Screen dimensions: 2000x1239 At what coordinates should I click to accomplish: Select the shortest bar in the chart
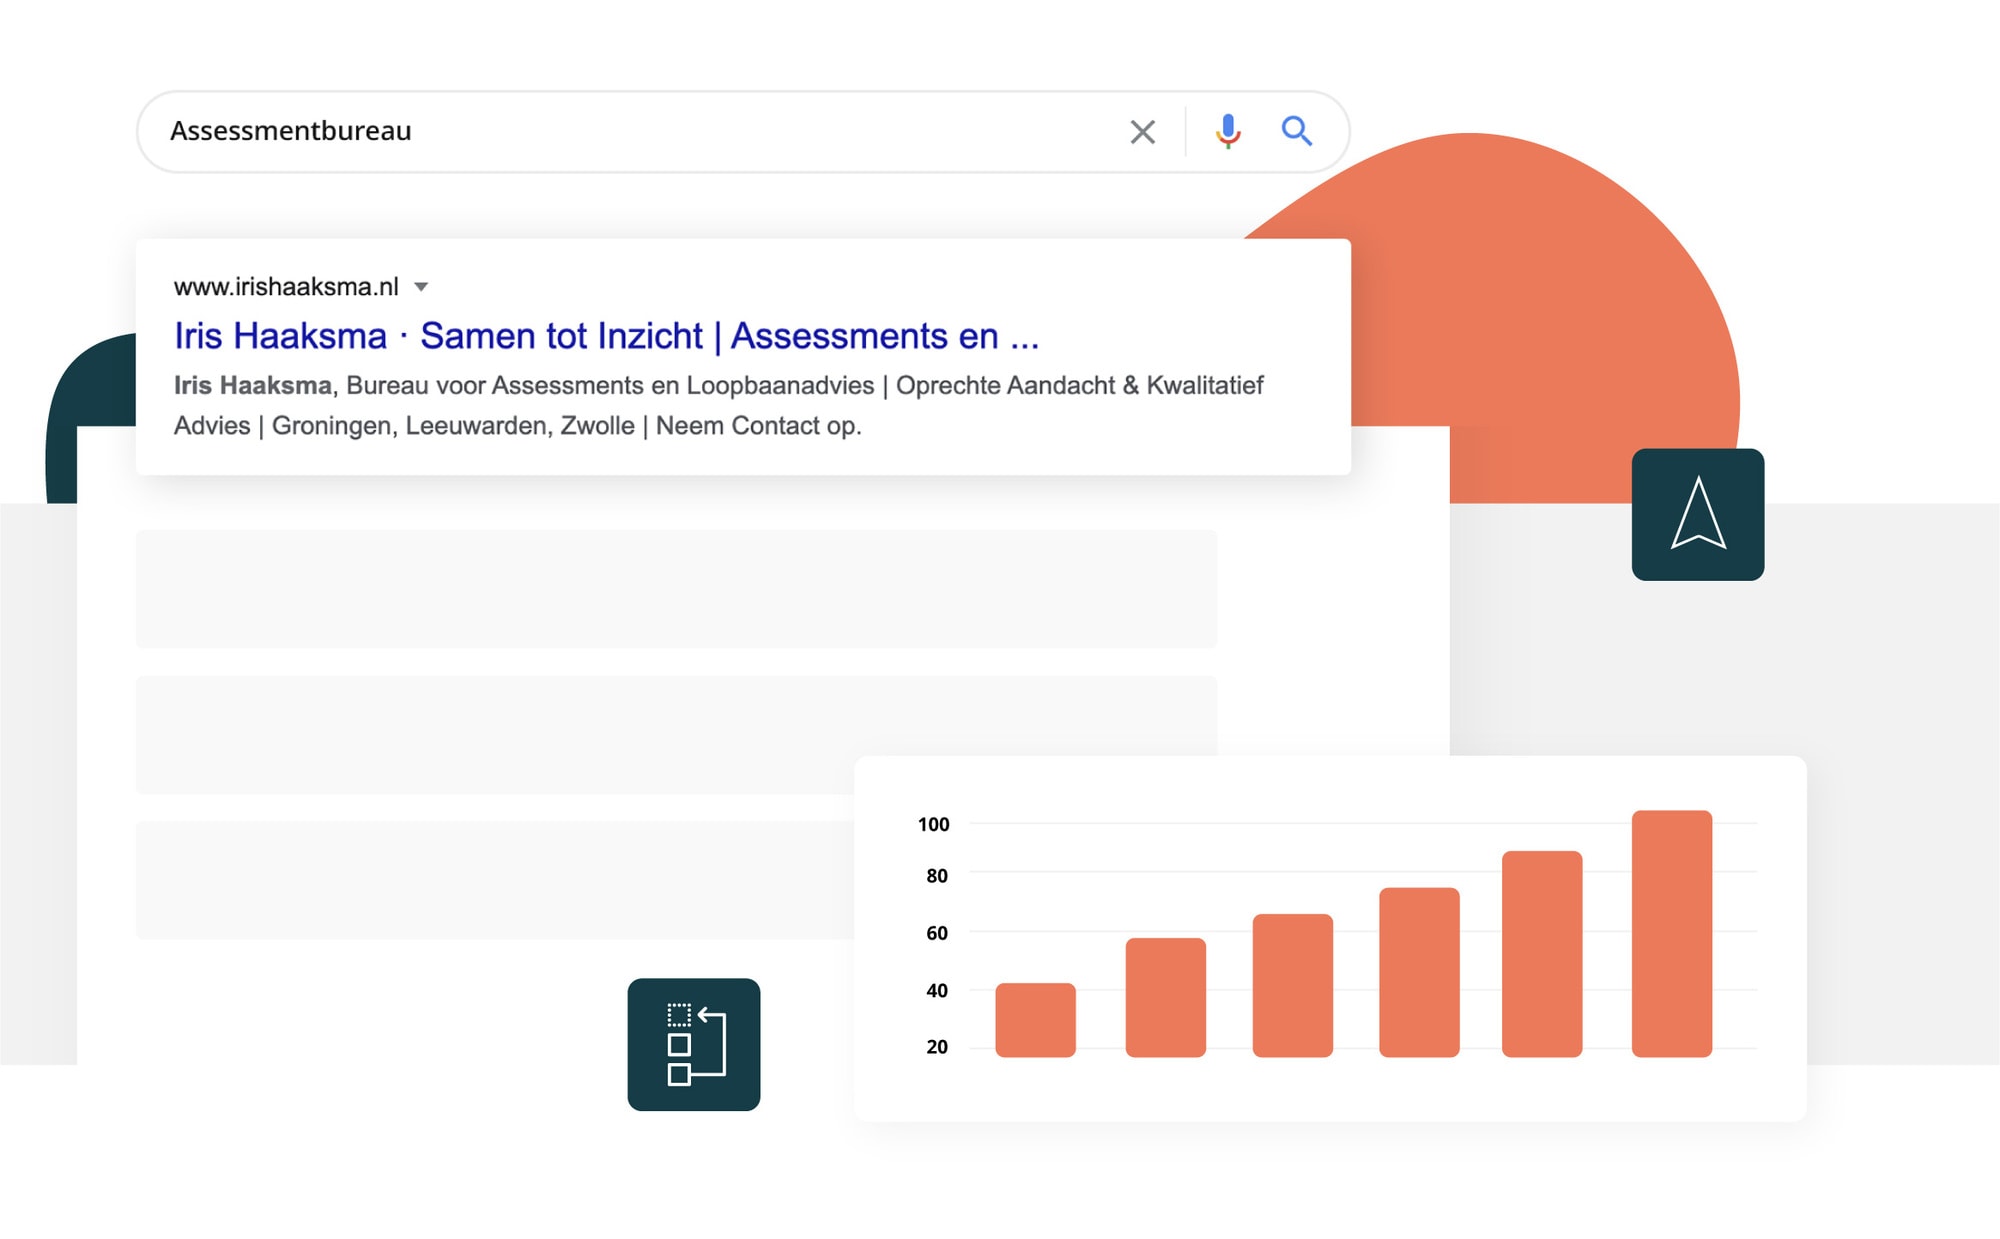pyautogui.click(x=1035, y=1020)
